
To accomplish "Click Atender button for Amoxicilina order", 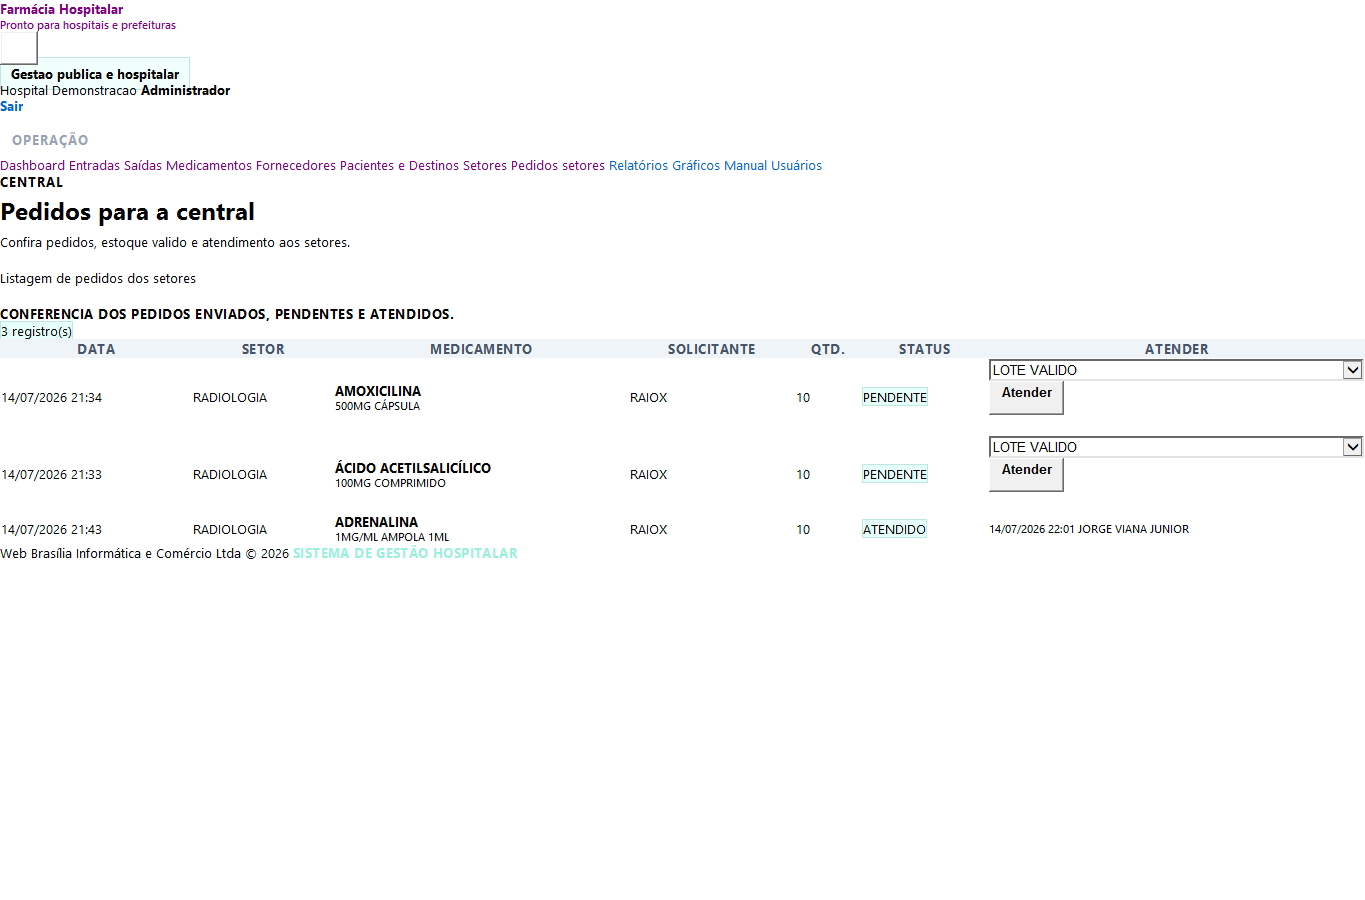I will click(1026, 397).
